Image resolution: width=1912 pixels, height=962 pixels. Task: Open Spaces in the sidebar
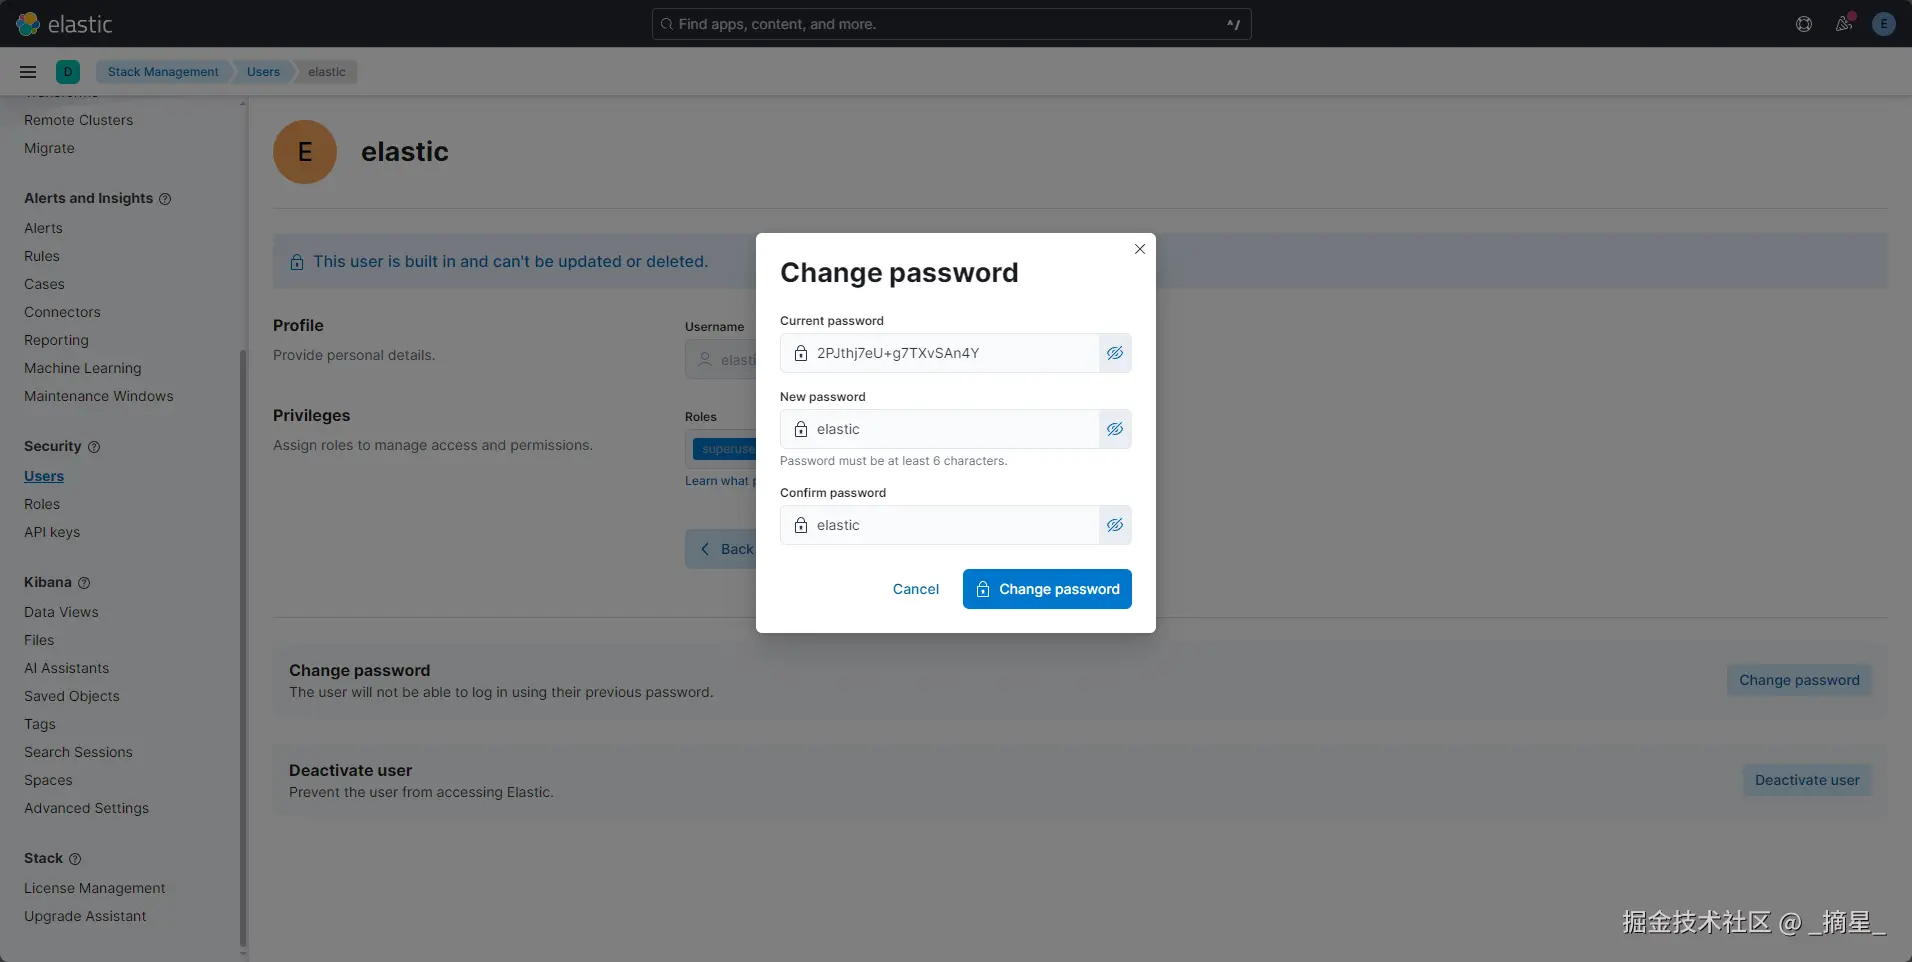(x=48, y=780)
